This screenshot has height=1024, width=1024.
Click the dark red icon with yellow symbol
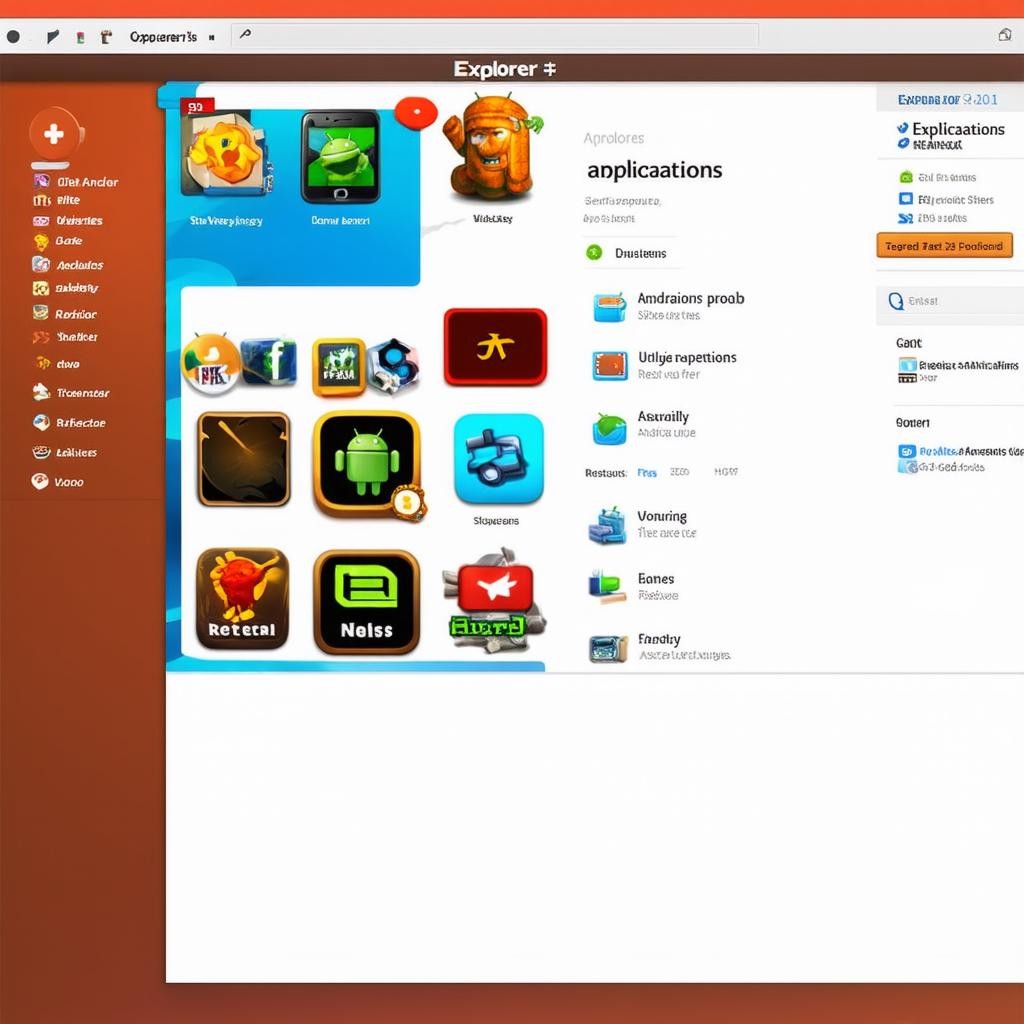click(x=495, y=347)
